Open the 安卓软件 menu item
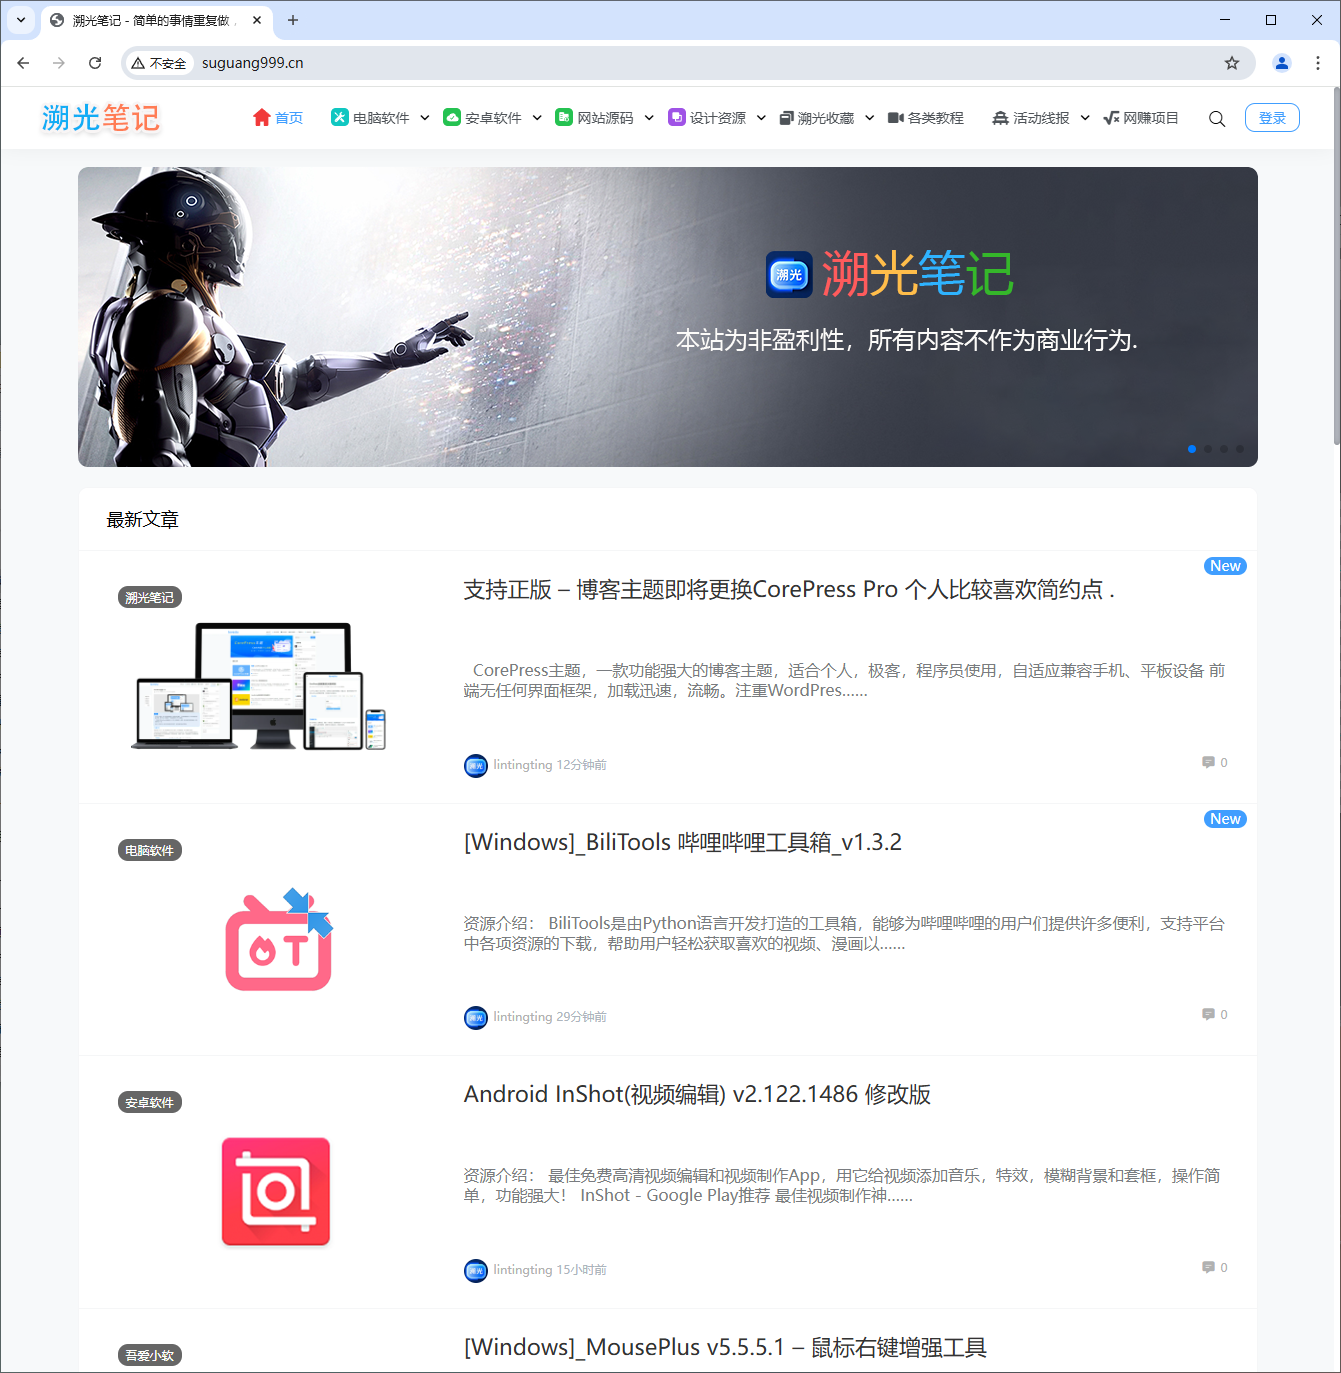Image resolution: width=1341 pixels, height=1373 pixels. tap(493, 118)
